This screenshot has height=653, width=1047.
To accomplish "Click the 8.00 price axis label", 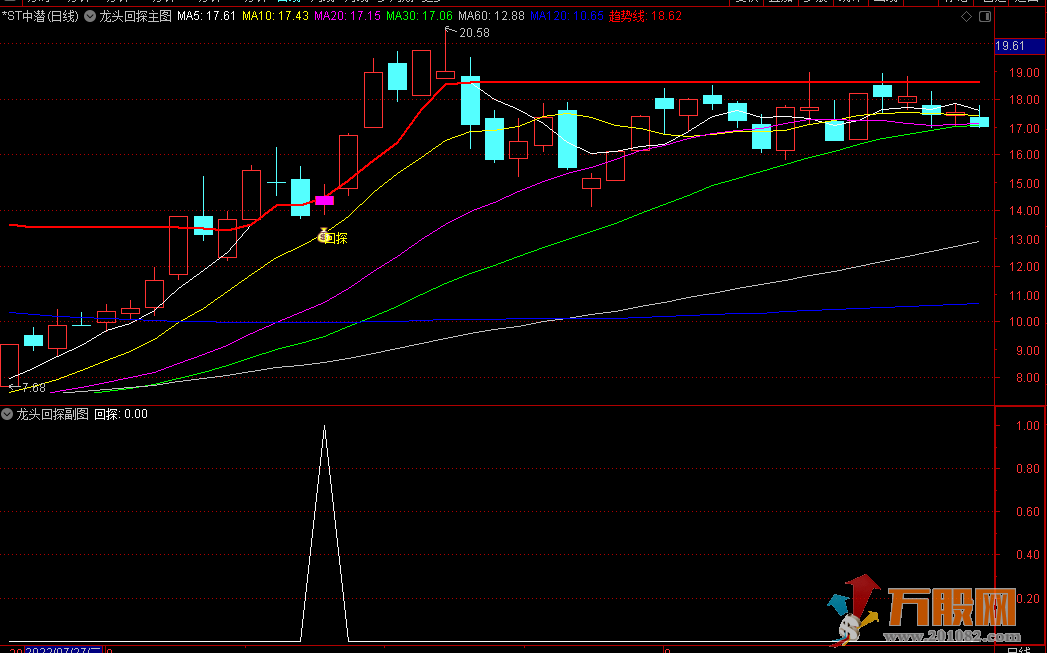I will 1028,378.
